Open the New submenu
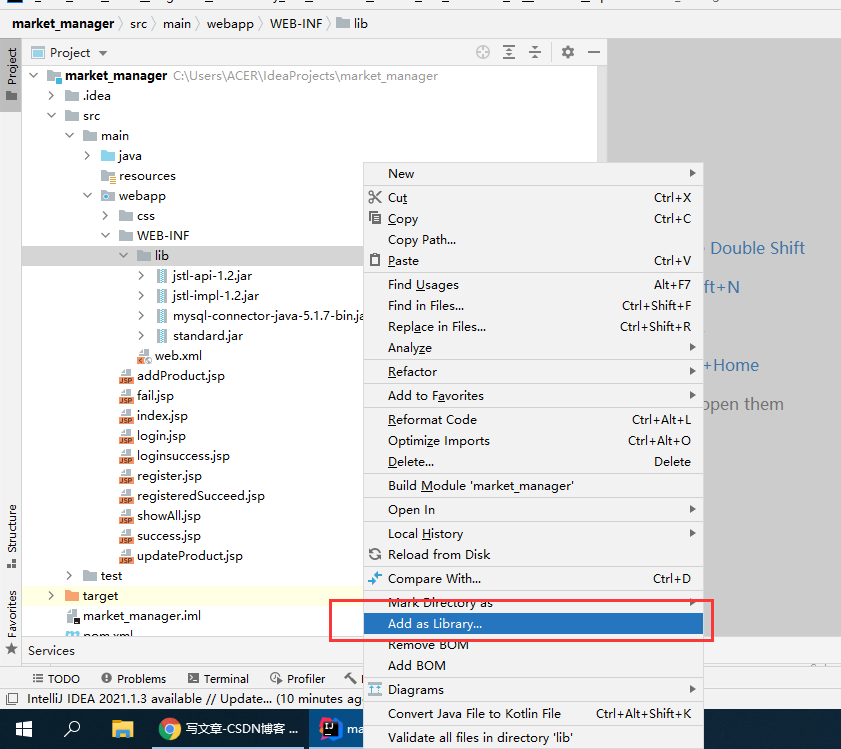841x749 pixels. point(533,173)
